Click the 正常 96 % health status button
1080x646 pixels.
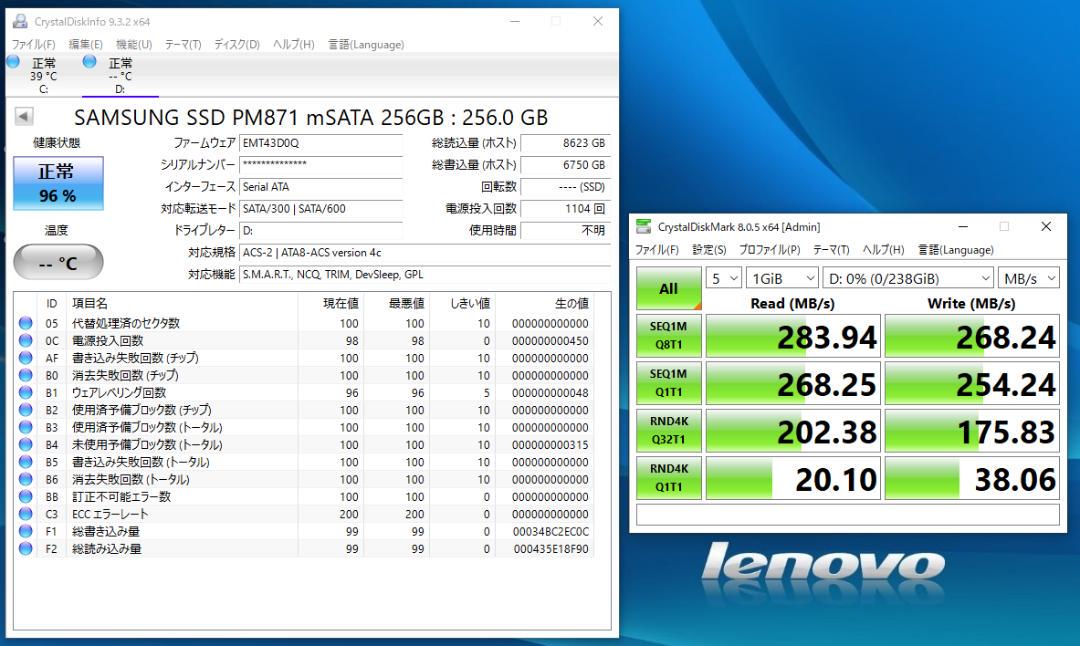tap(59, 183)
